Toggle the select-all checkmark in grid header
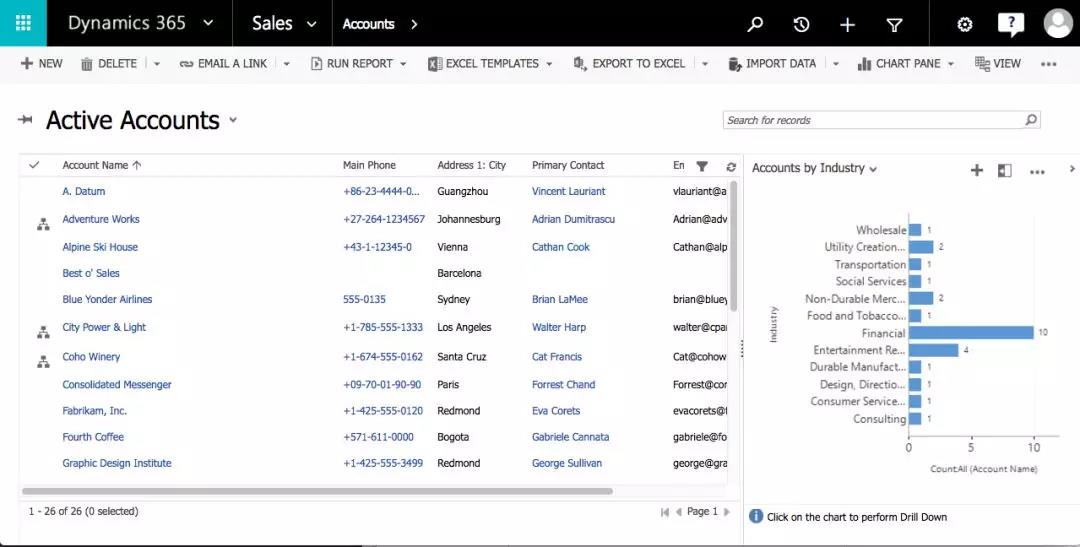This screenshot has height=547, width=1080. click(34, 165)
